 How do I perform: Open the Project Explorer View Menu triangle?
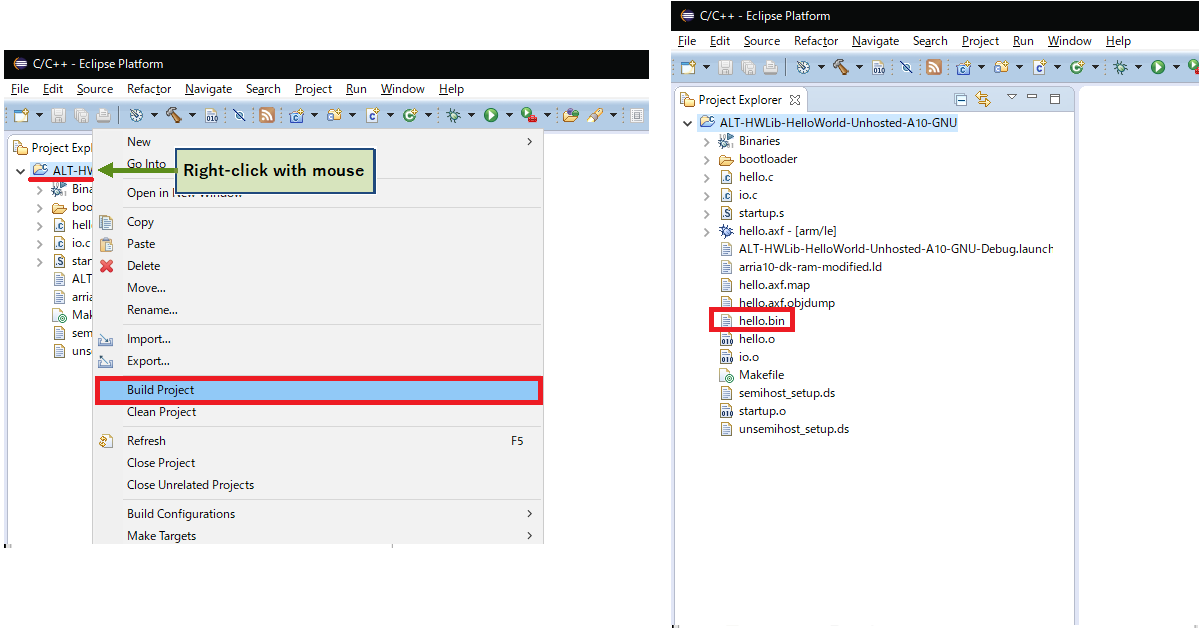(x=1011, y=98)
